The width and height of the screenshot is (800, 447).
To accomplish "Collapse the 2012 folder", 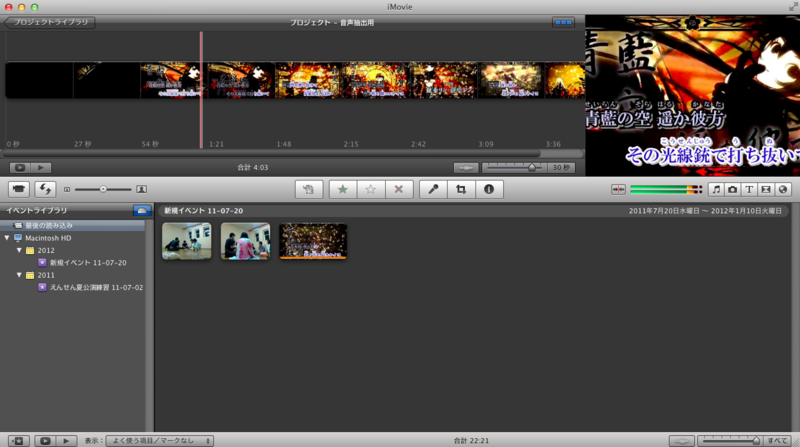I will point(19,250).
